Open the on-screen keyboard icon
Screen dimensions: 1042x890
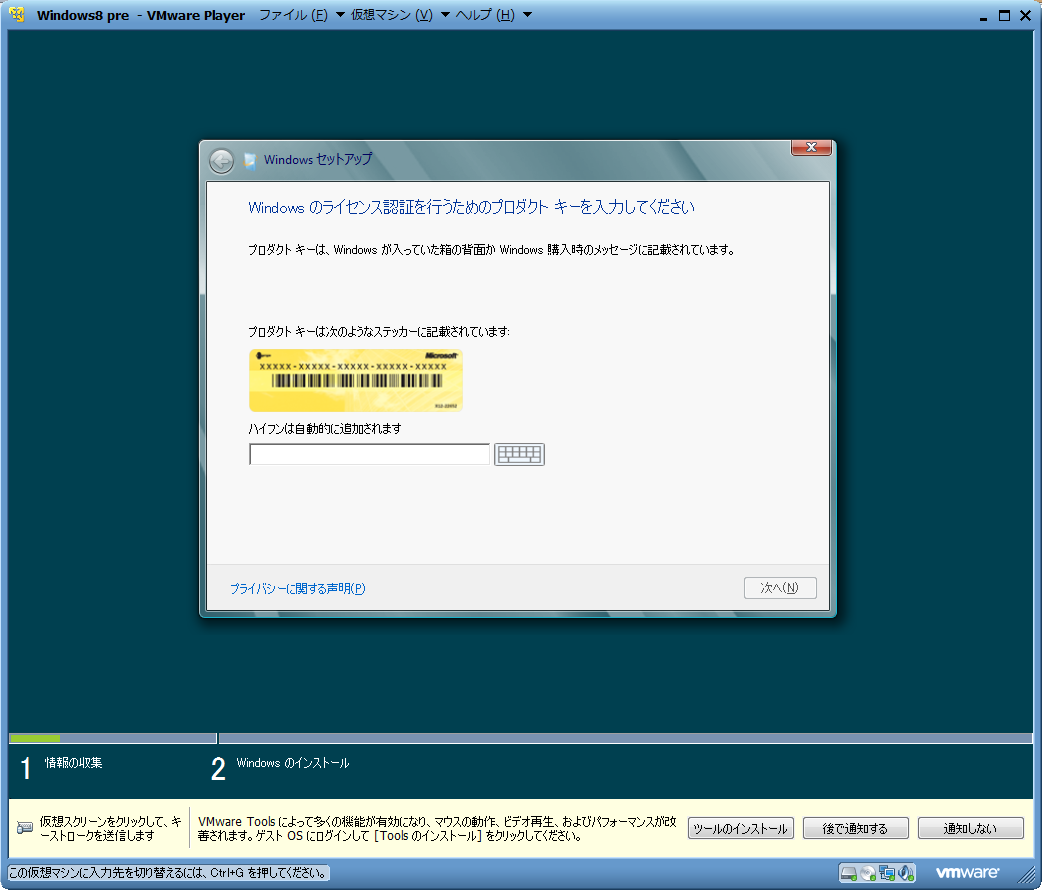(x=519, y=455)
